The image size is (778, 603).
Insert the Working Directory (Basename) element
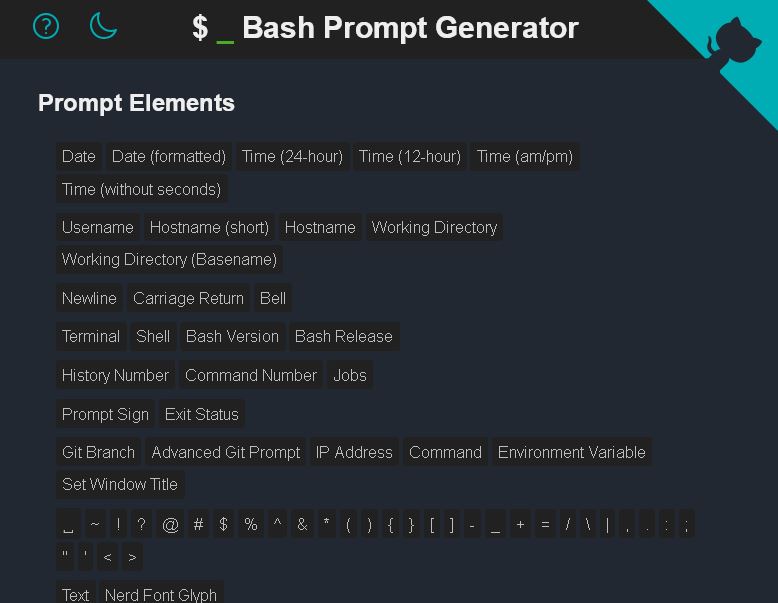169,260
